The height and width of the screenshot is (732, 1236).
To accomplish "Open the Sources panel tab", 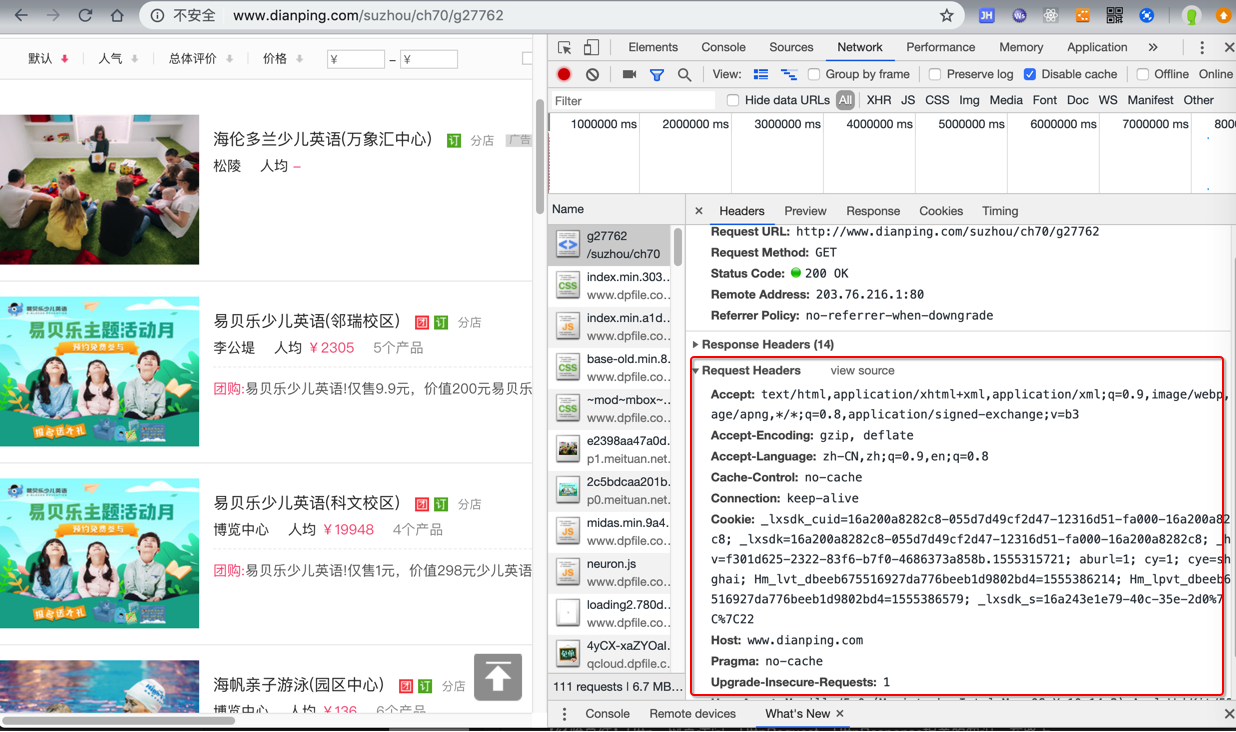I will pos(791,47).
